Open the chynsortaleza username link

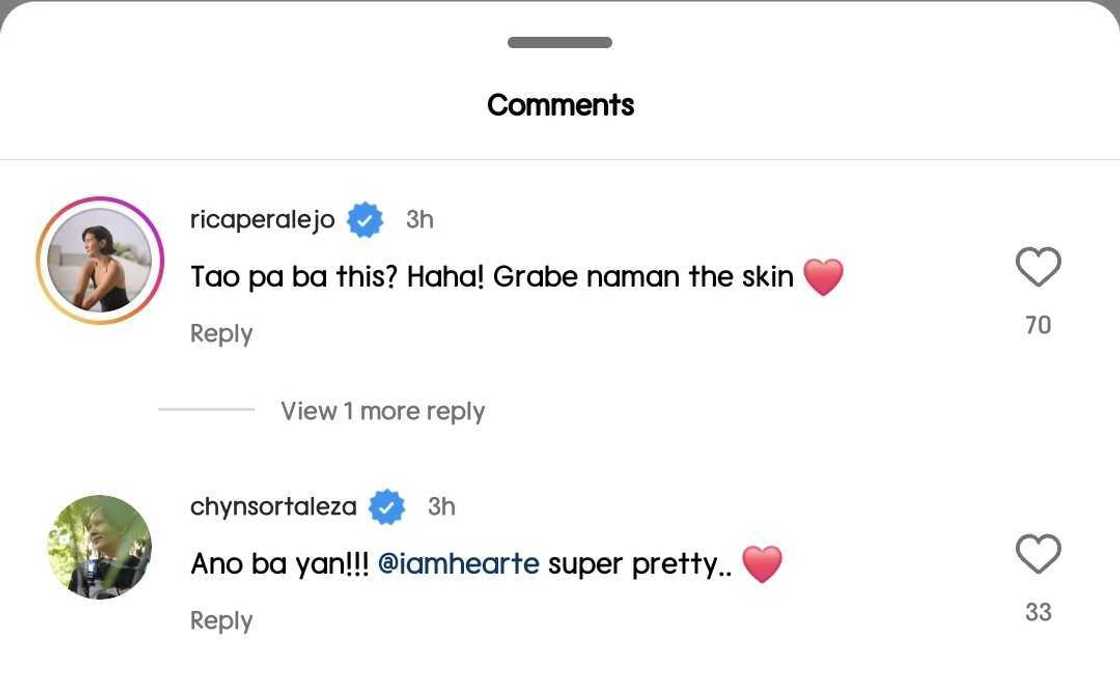click(x=273, y=507)
